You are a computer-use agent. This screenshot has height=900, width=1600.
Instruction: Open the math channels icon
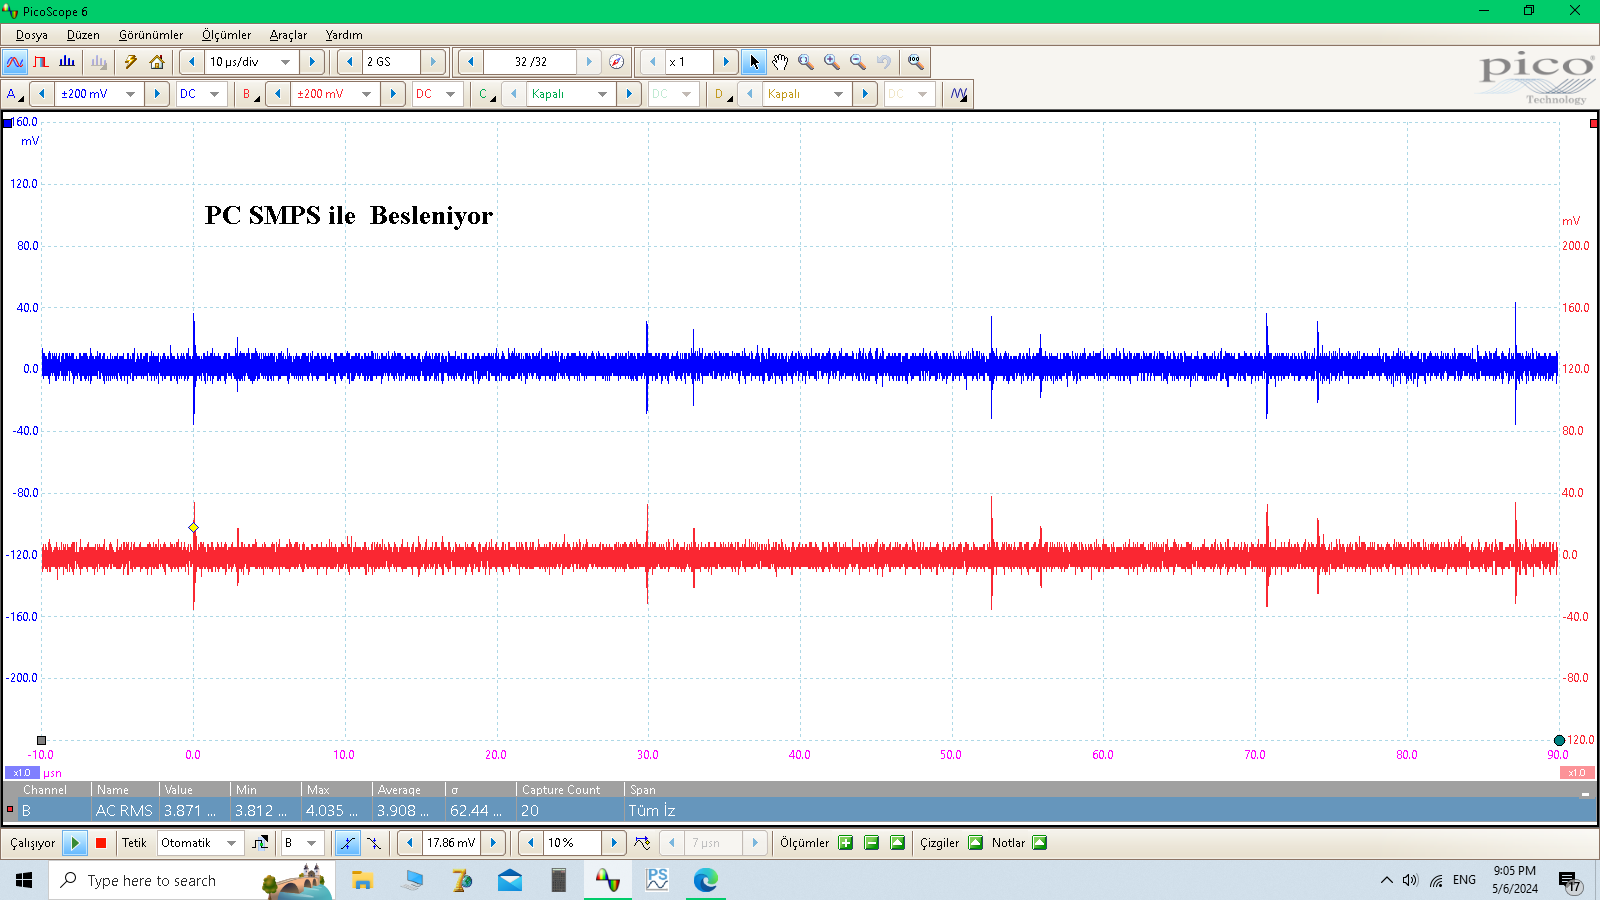(959, 94)
